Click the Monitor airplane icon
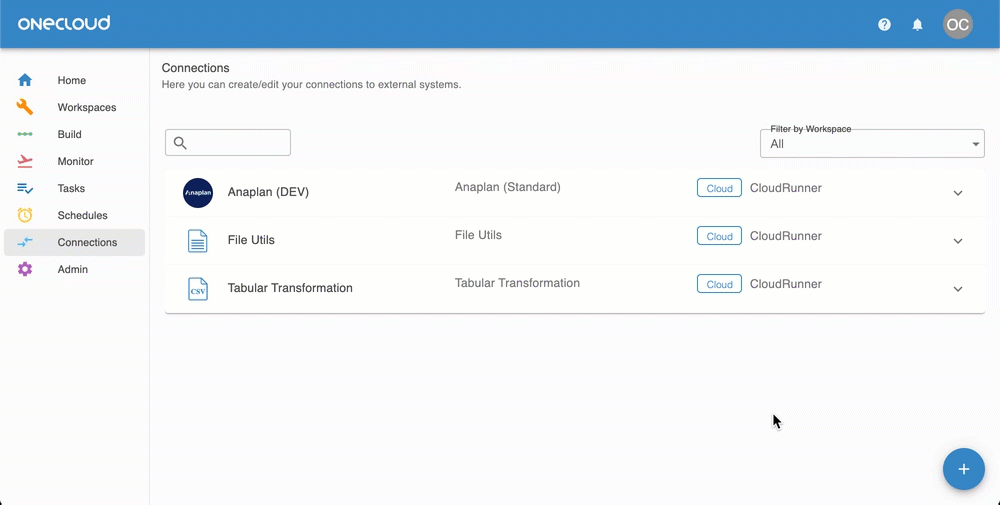1000x505 pixels. coord(25,161)
